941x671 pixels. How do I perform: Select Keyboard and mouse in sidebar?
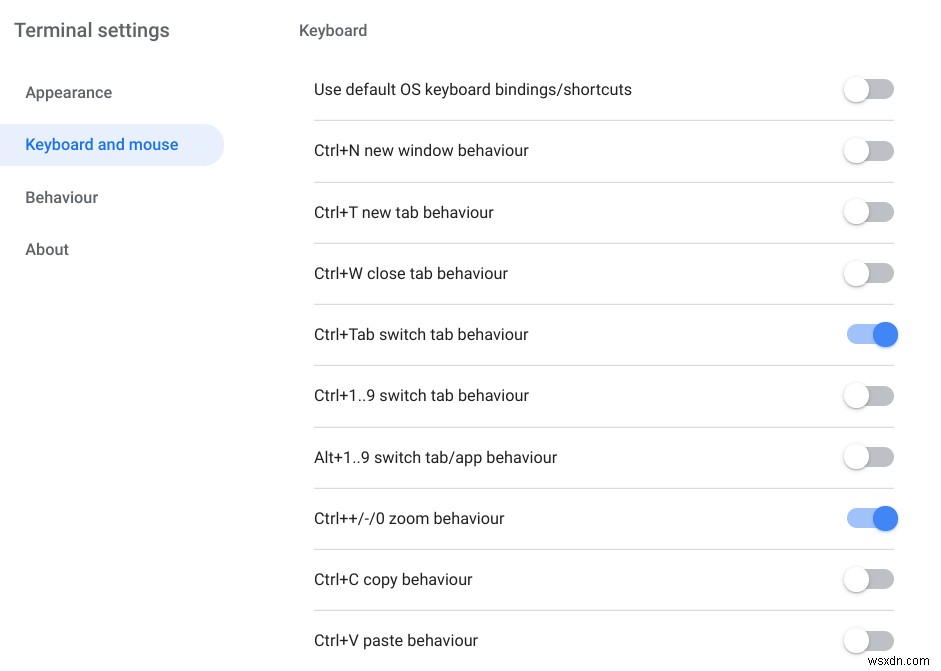[112, 145]
